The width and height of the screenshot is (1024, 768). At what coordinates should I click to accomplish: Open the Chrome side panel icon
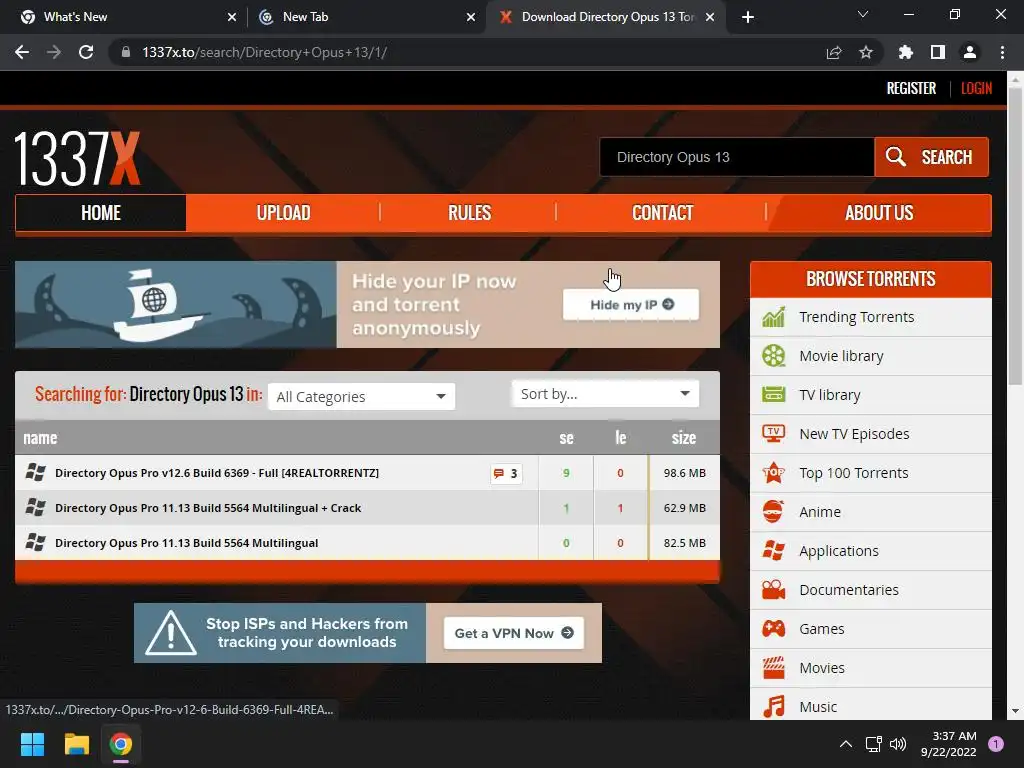coord(938,52)
